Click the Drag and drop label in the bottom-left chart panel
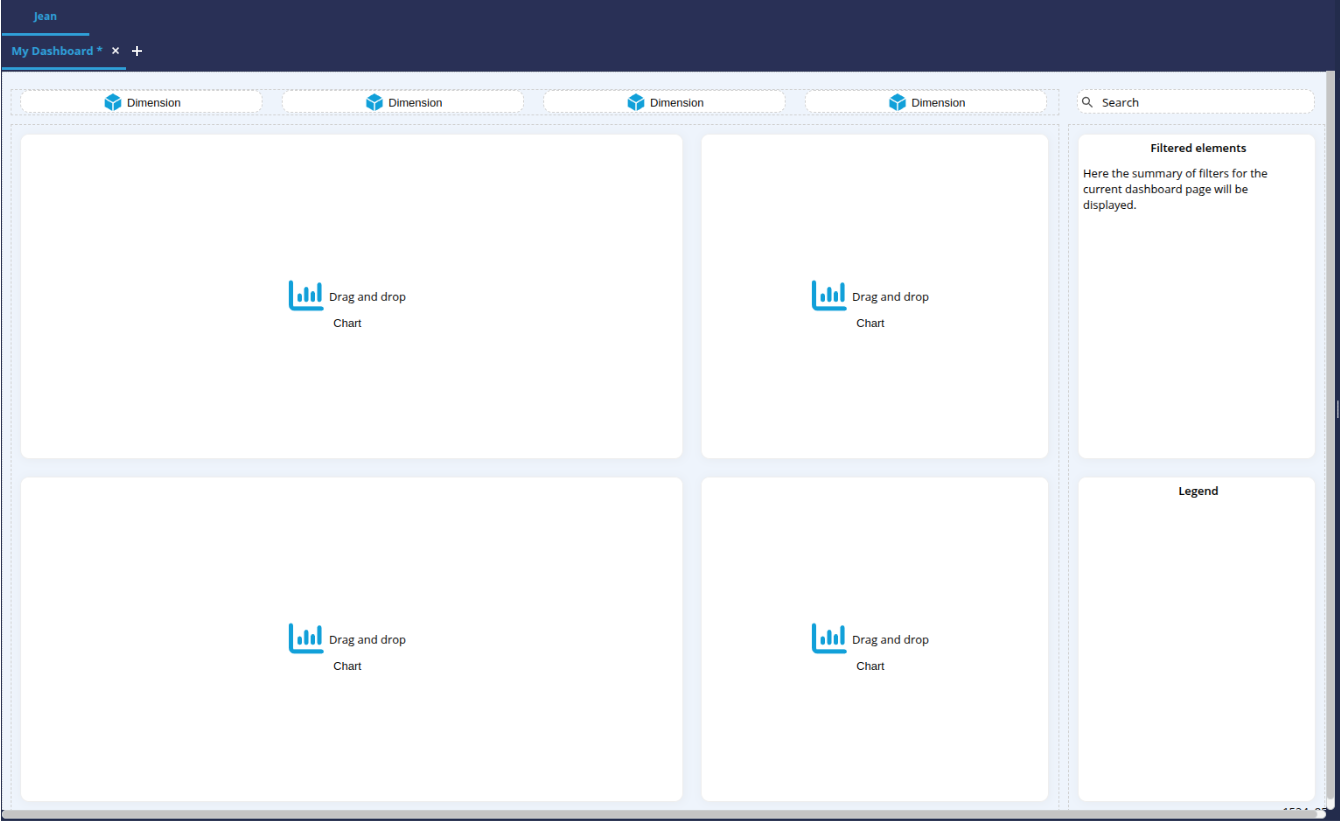This screenshot has height=821, width=1340. tap(367, 640)
